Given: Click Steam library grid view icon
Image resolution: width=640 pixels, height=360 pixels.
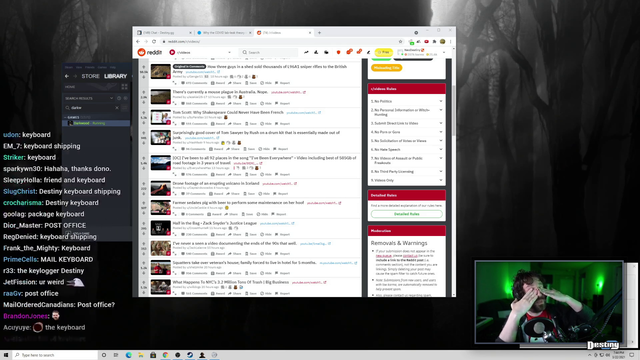Looking at the screenshot, I should [124, 87].
